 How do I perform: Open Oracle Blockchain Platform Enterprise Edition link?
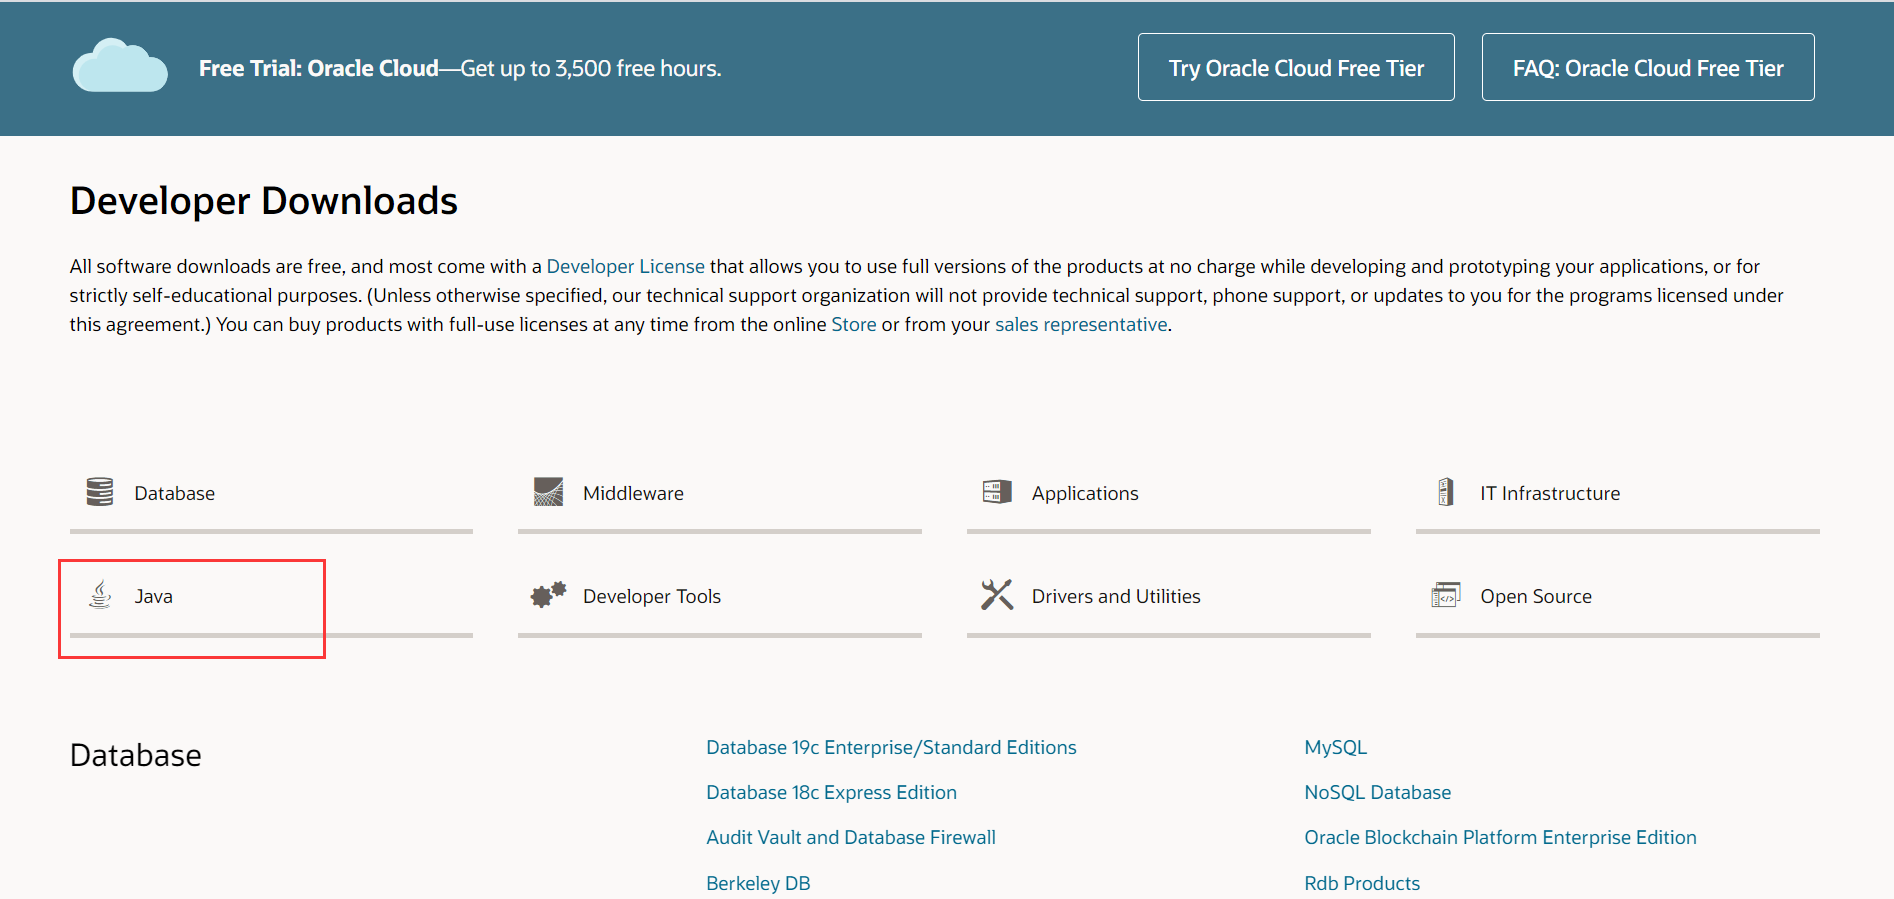[x=1500, y=837]
